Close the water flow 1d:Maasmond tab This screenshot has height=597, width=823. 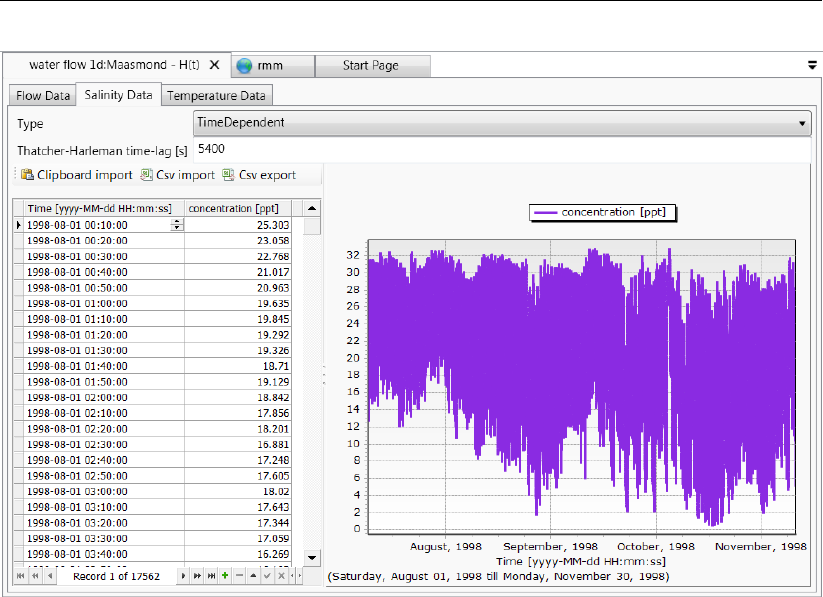[x=214, y=65]
